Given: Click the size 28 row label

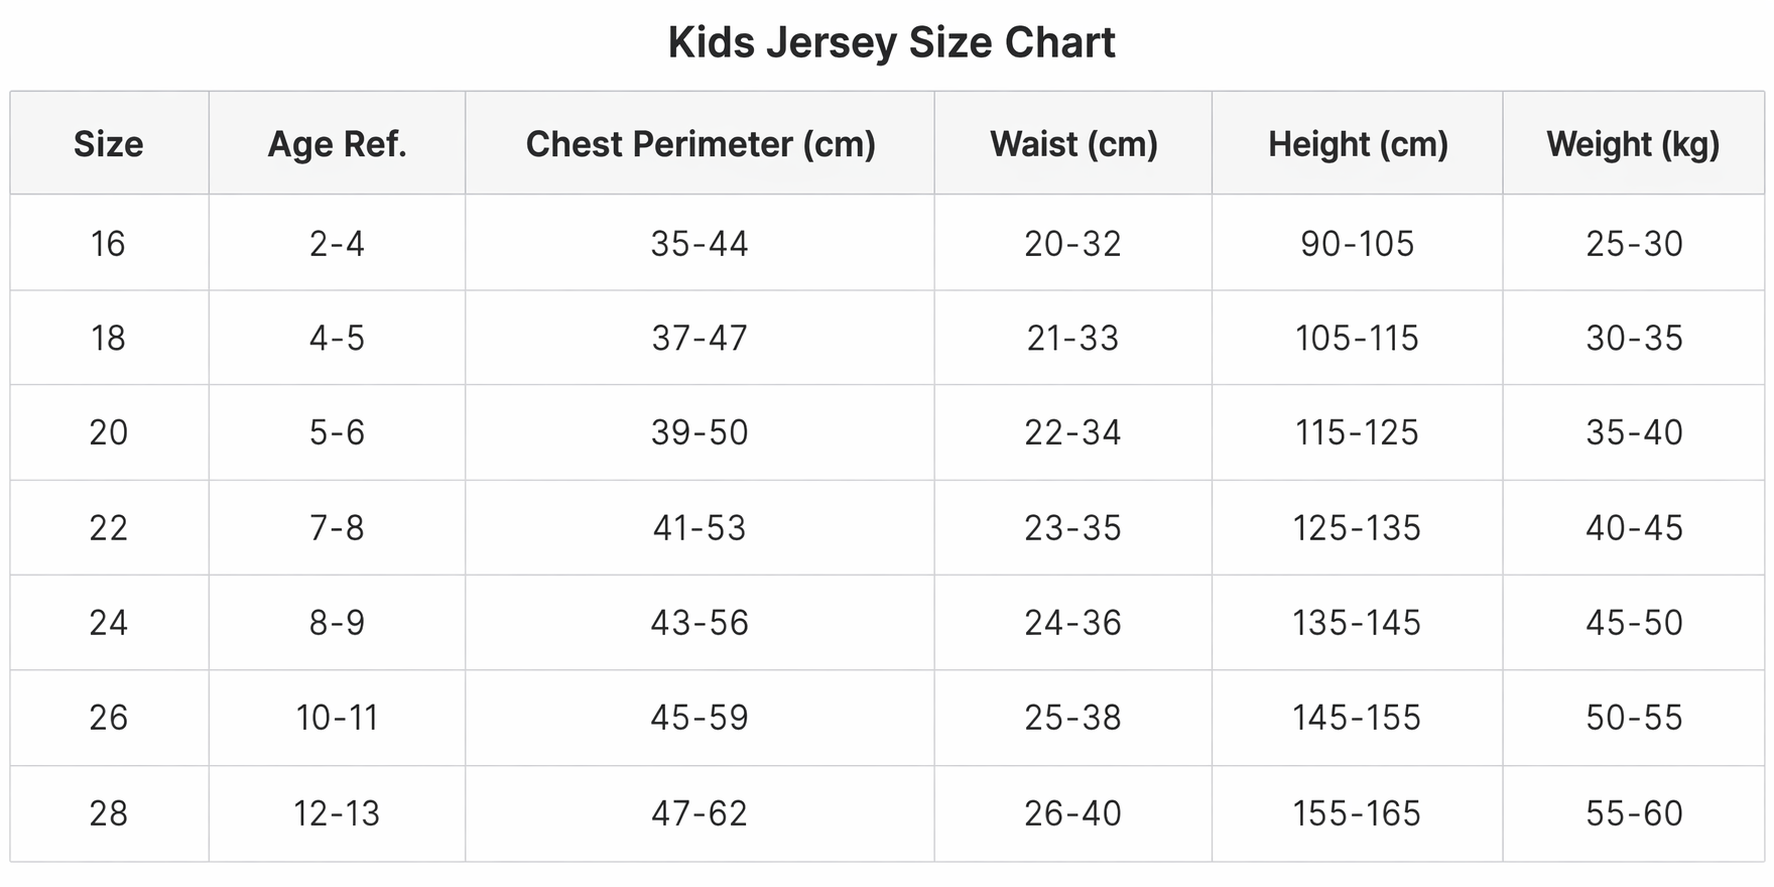Looking at the screenshot, I should point(109,813).
